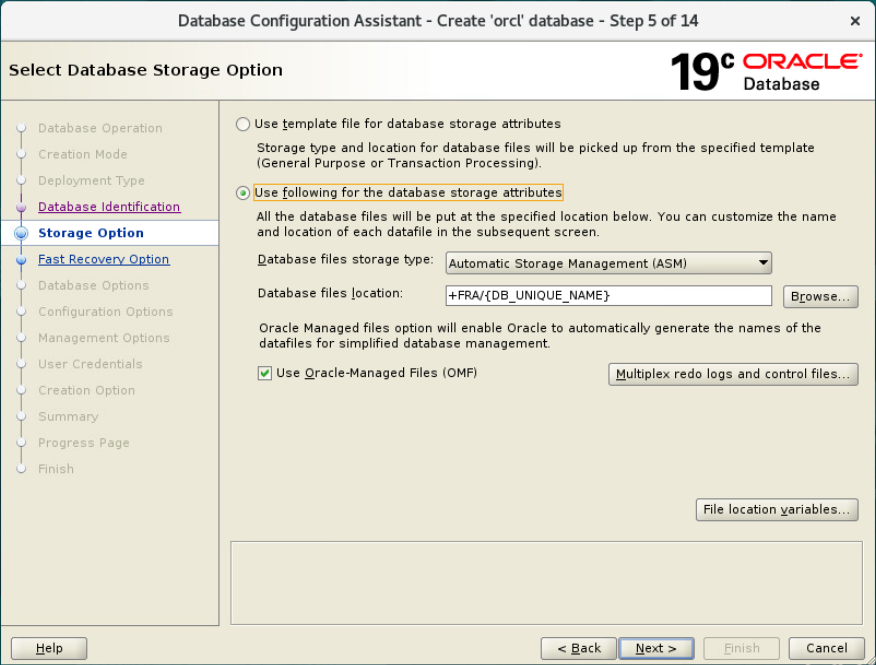Click 'Summary' step label
This screenshot has width=876, height=665.
point(68,417)
